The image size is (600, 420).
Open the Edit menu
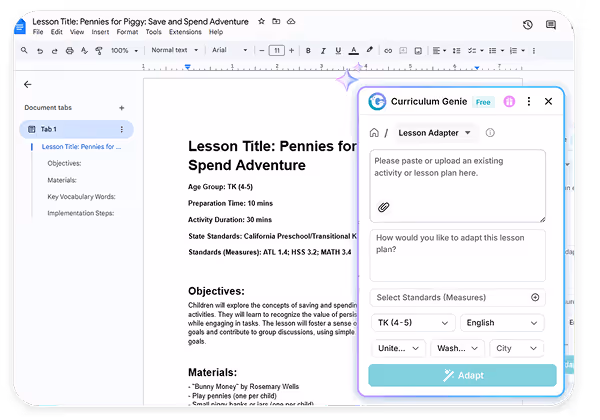(x=57, y=32)
